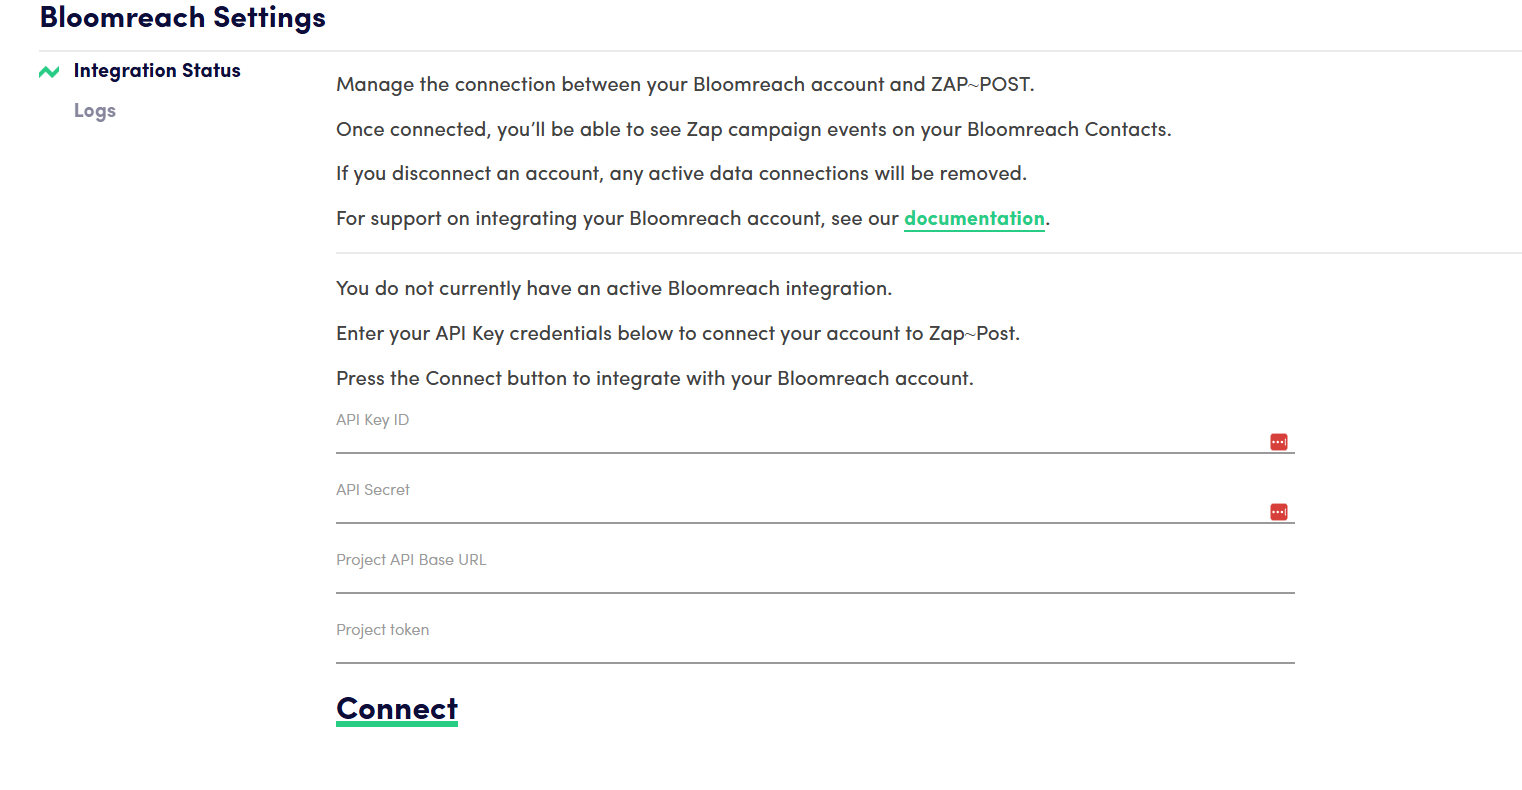
Task: Click the API Key ID placeholder text
Action: coord(372,419)
